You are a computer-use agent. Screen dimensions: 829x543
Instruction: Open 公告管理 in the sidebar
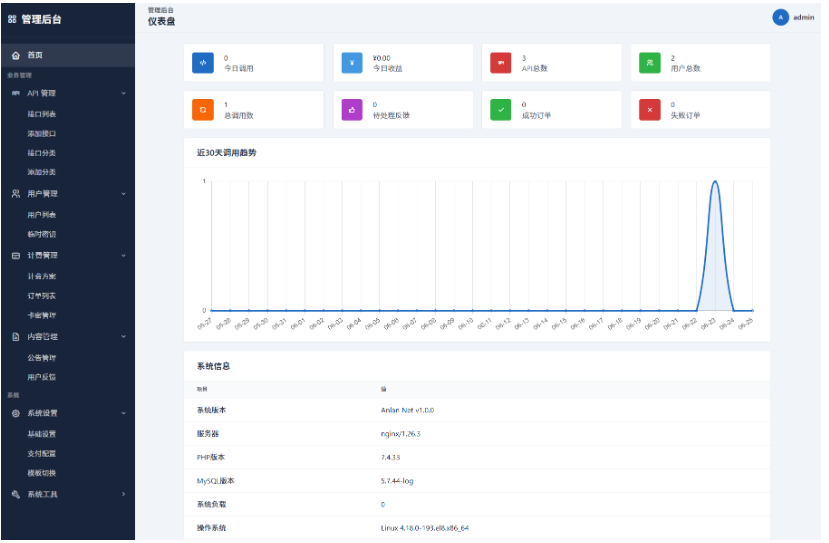[42, 358]
